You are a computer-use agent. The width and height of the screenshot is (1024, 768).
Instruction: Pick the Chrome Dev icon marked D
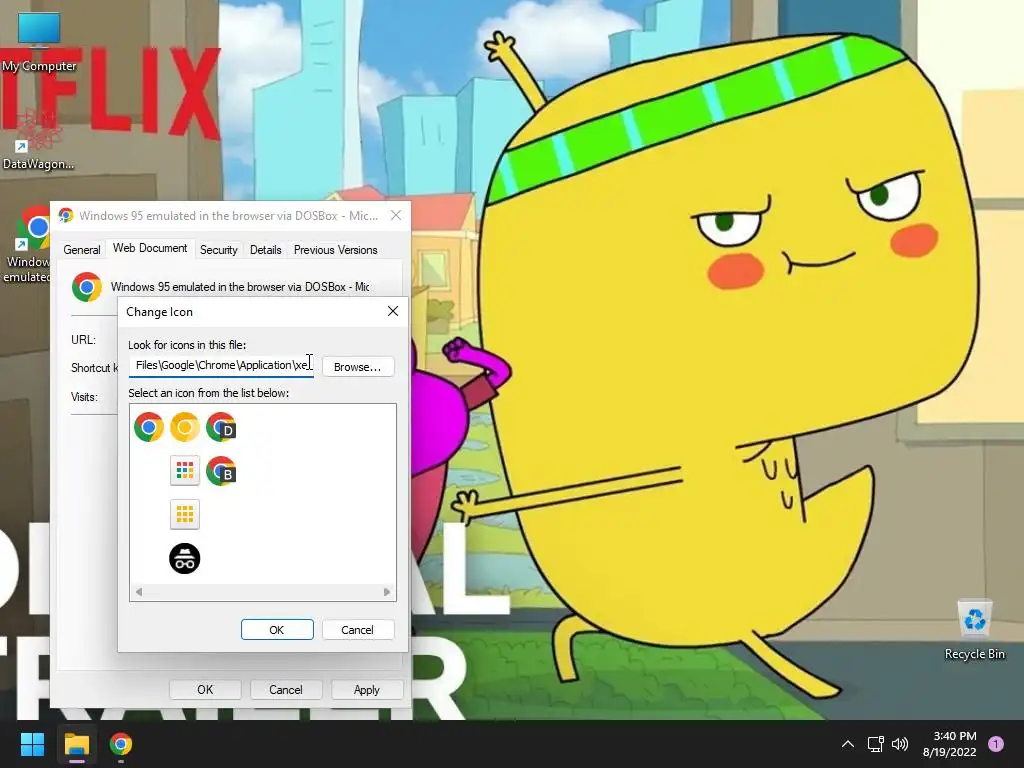[221, 427]
